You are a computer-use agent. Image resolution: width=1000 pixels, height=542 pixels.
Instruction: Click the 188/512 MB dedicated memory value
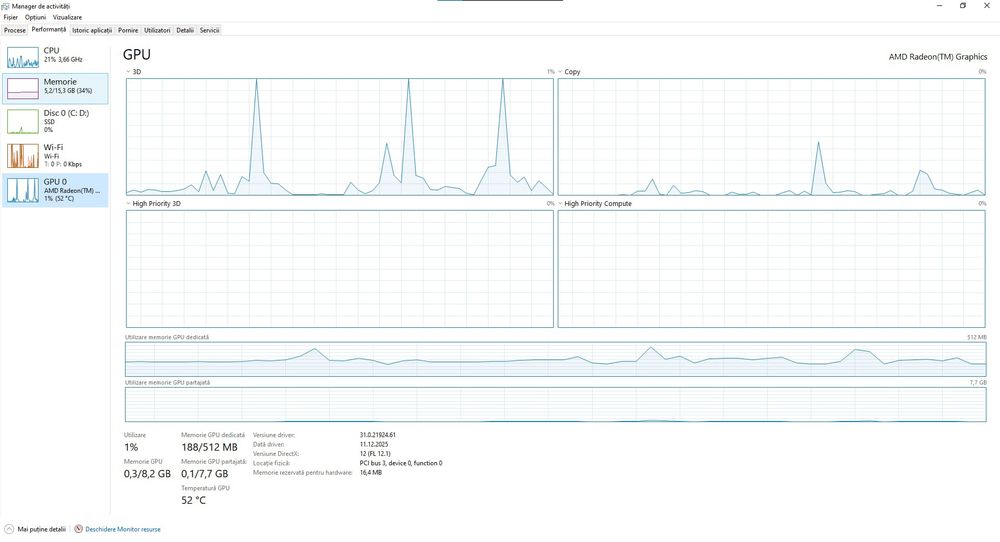pos(209,447)
